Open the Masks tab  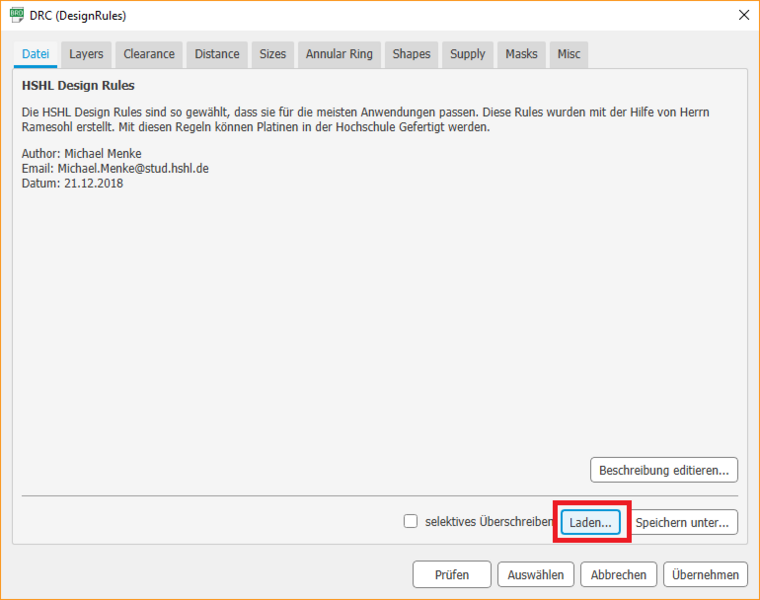pyautogui.click(x=521, y=54)
